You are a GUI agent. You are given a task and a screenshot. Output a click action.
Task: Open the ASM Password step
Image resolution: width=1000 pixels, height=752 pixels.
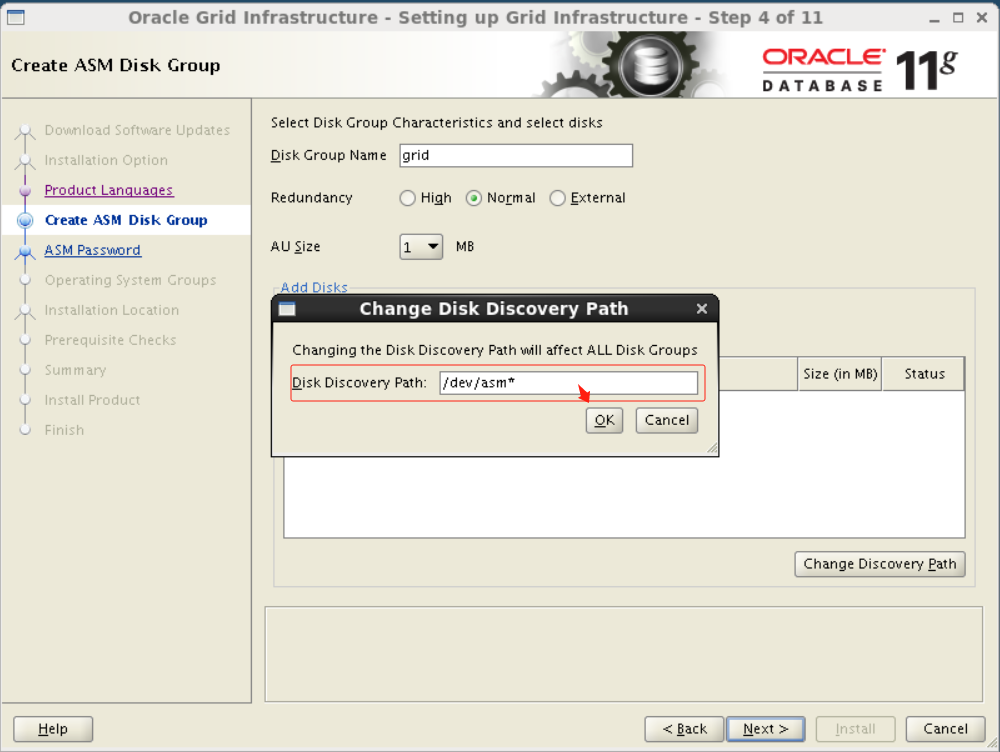[92, 250]
